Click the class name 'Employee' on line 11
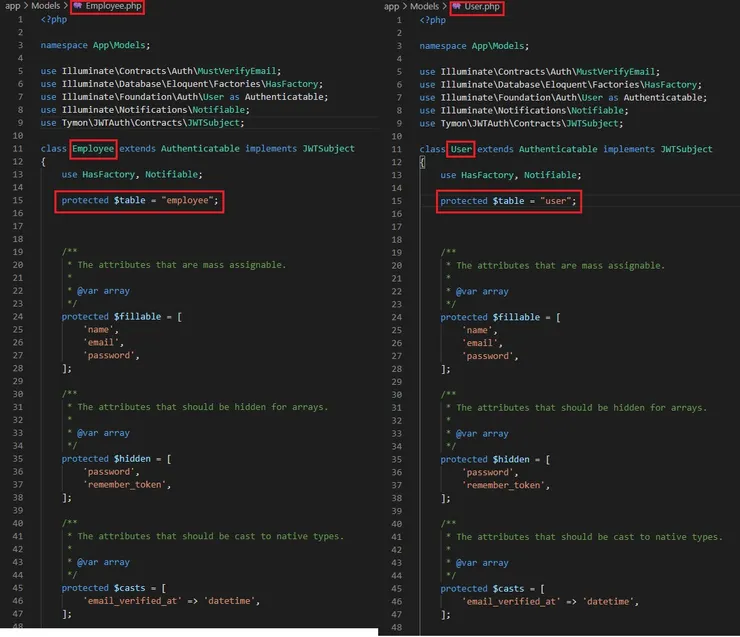The height and width of the screenshot is (637, 740). 93,149
